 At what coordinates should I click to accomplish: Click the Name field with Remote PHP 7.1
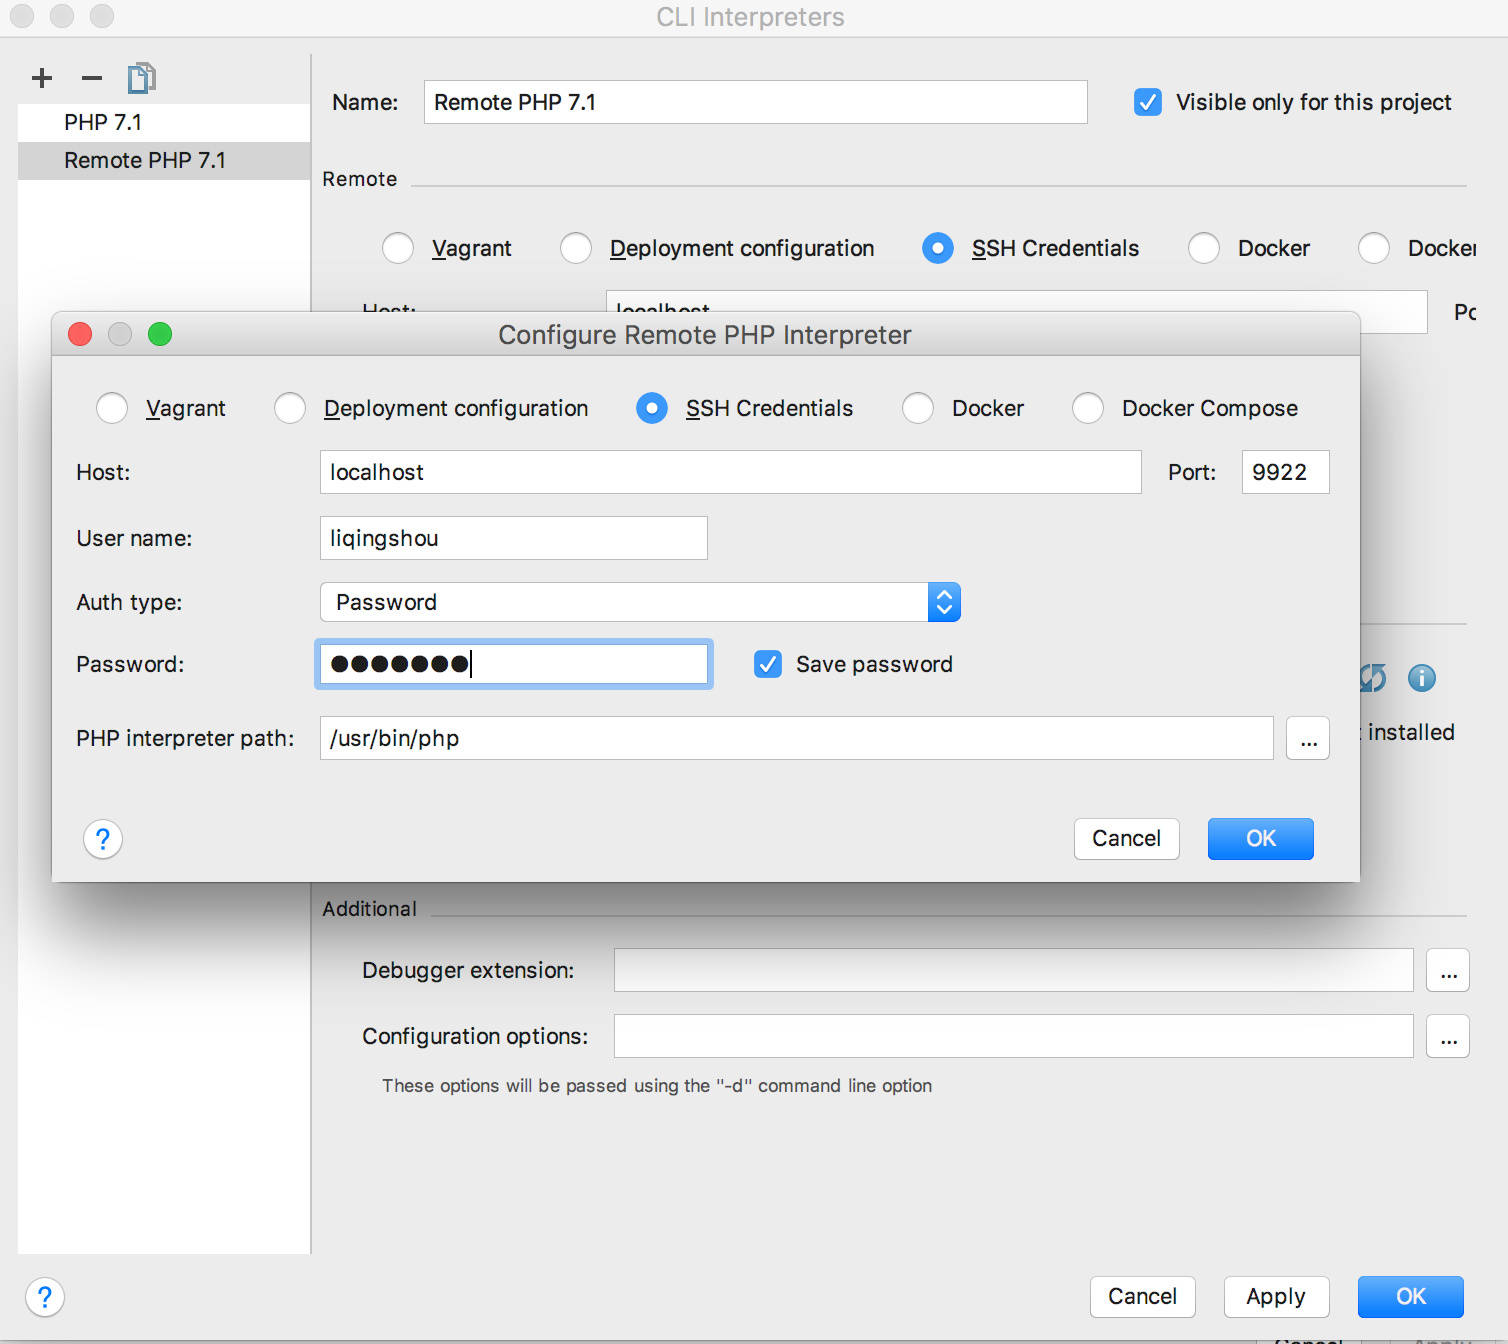coord(755,102)
